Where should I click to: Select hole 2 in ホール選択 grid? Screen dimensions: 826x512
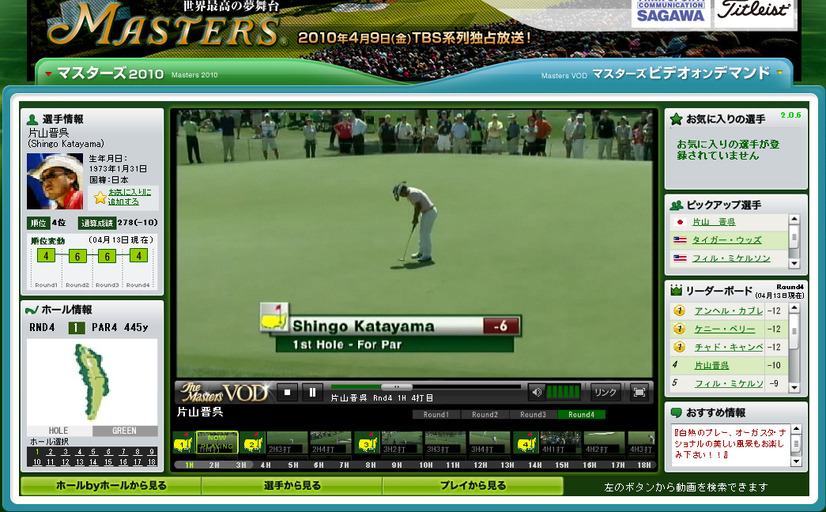point(51,452)
